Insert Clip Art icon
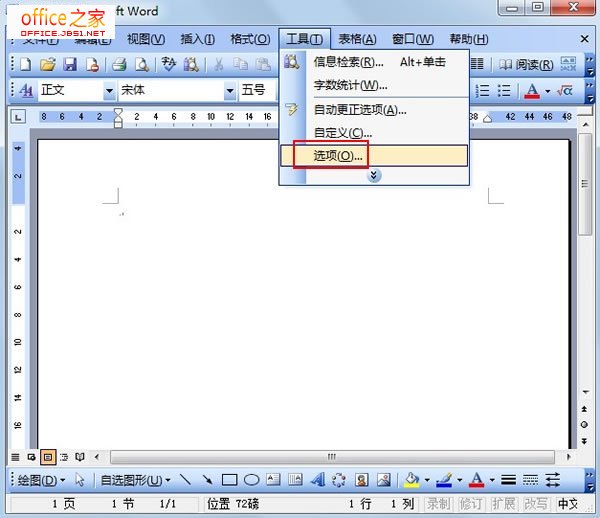This screenshot has width=600, height=518. point(362,479)
